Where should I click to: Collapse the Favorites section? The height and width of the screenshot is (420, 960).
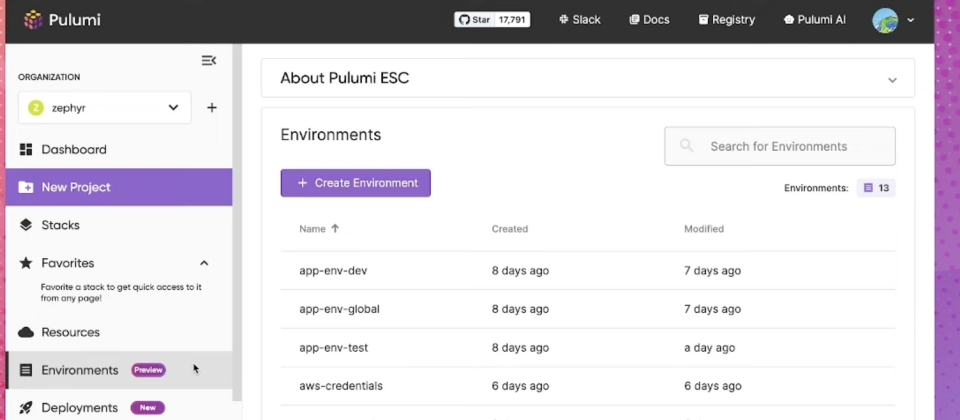pyautogui.click(x=204, y=263)
